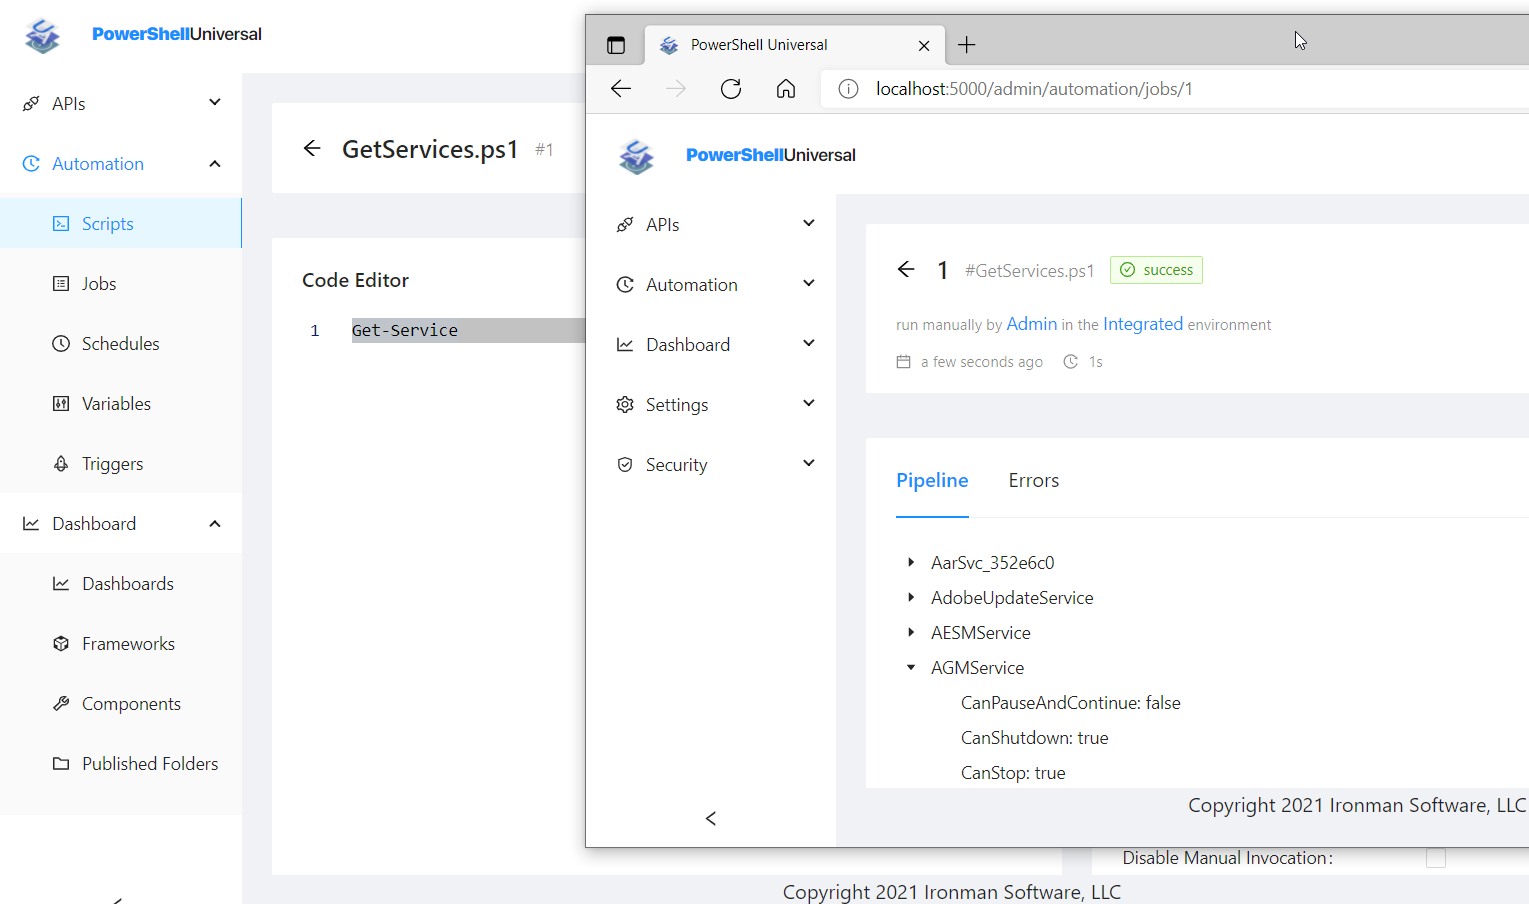Screen dimensions: 1529x904
Task: Click the Integrated environment link
Action: pos(1143,324)
